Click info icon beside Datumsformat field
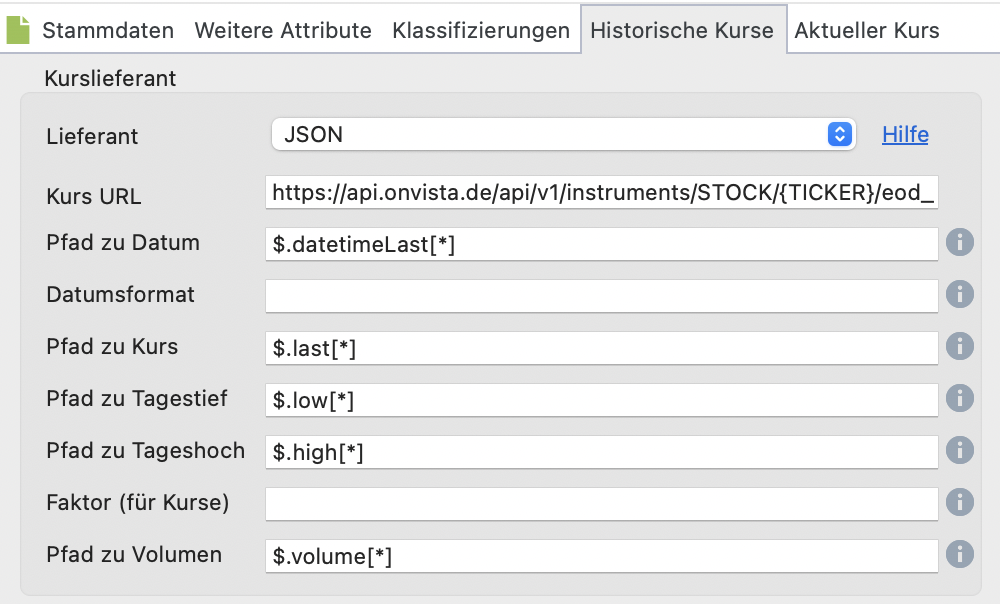This screenshot has height=604, width=1000. coord(959,295)
